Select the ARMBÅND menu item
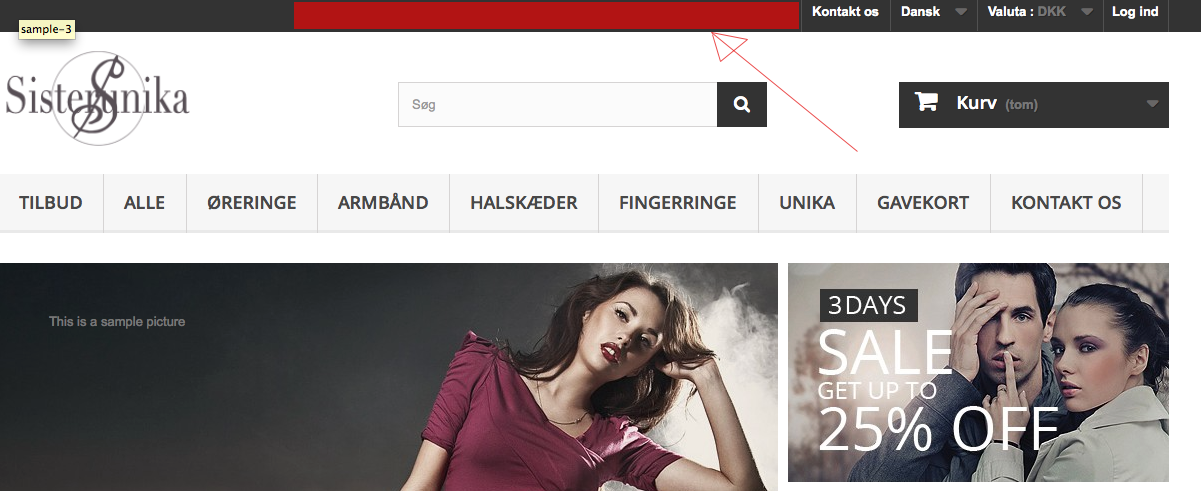1201x491 pixels. click(x=383, y=203)
